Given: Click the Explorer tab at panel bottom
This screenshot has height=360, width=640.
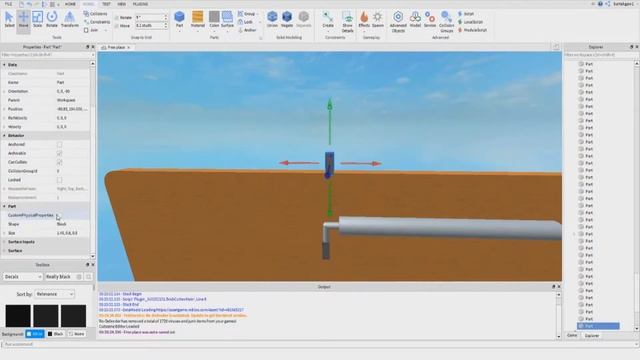Looking at the screenshot, I should click(592, 336).
